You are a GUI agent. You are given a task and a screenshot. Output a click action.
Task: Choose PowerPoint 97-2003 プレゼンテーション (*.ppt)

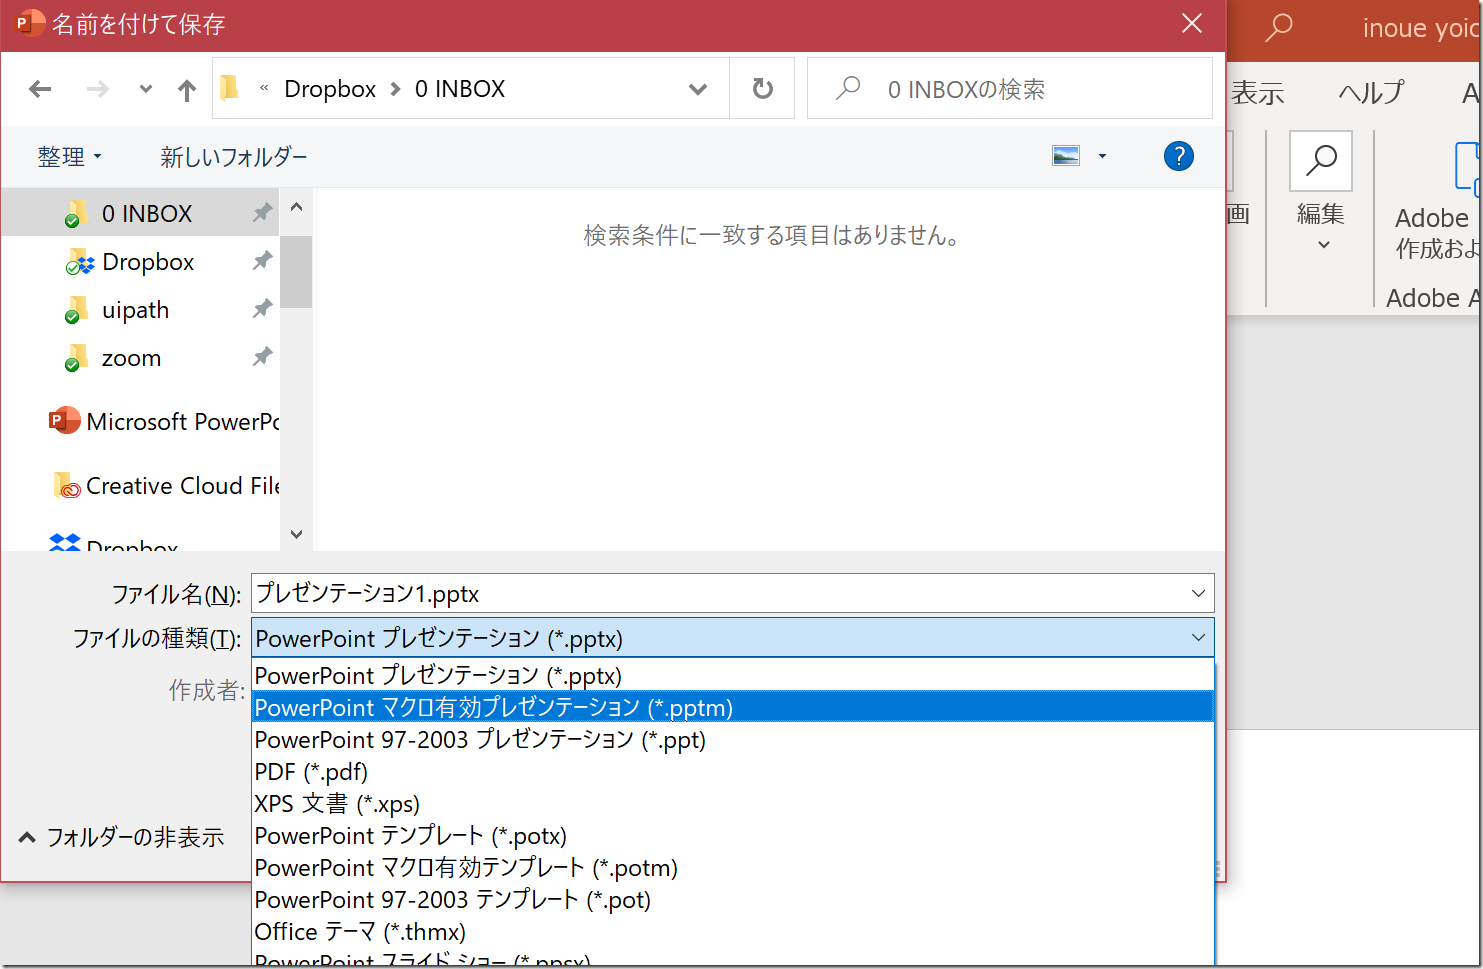pos(733,740)
